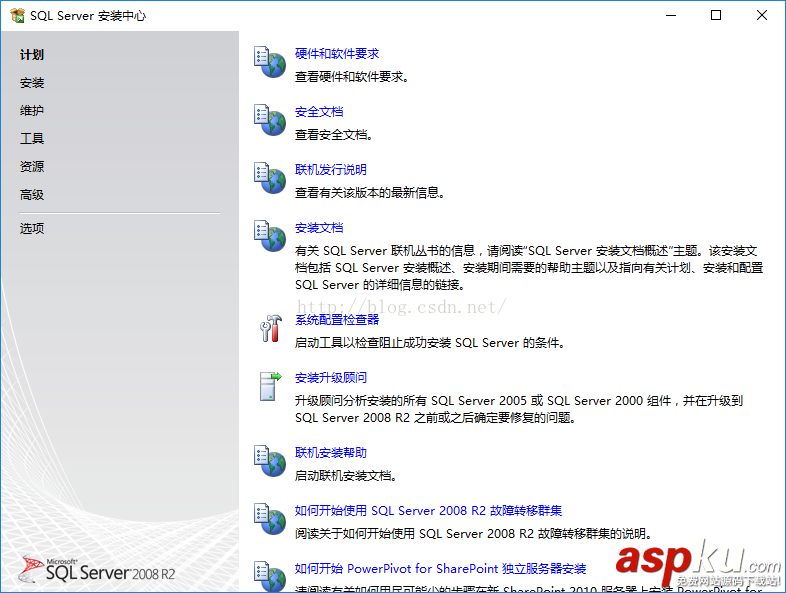The image size is (786, 593).
Task: Click the description text 查看安全文档。
Action: (334, 135)
